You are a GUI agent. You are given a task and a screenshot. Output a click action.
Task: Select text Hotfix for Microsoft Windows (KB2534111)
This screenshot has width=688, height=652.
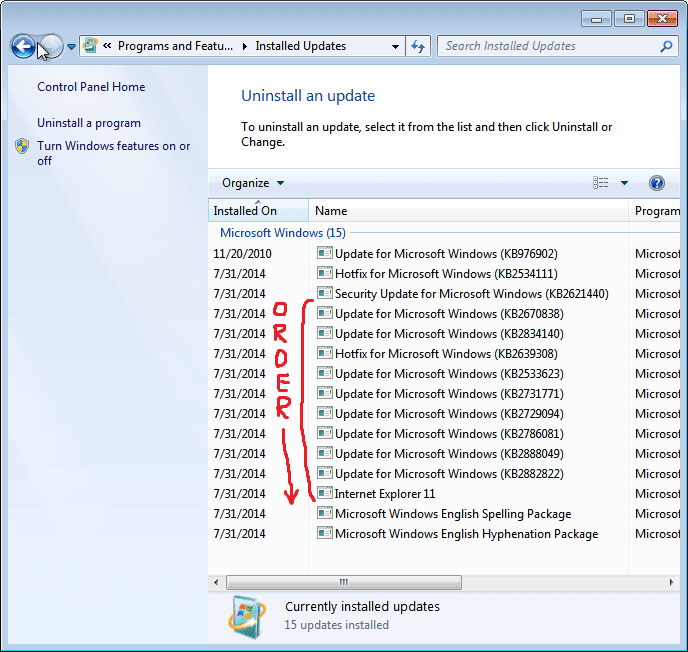(x=446, y=274)
